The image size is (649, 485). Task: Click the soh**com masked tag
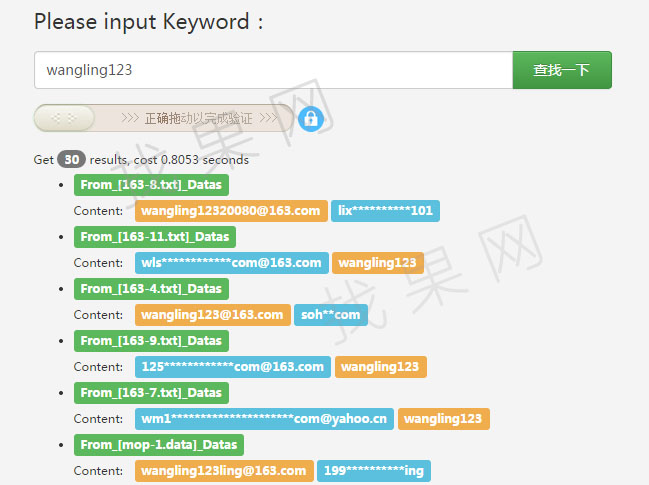pos(331,315)
